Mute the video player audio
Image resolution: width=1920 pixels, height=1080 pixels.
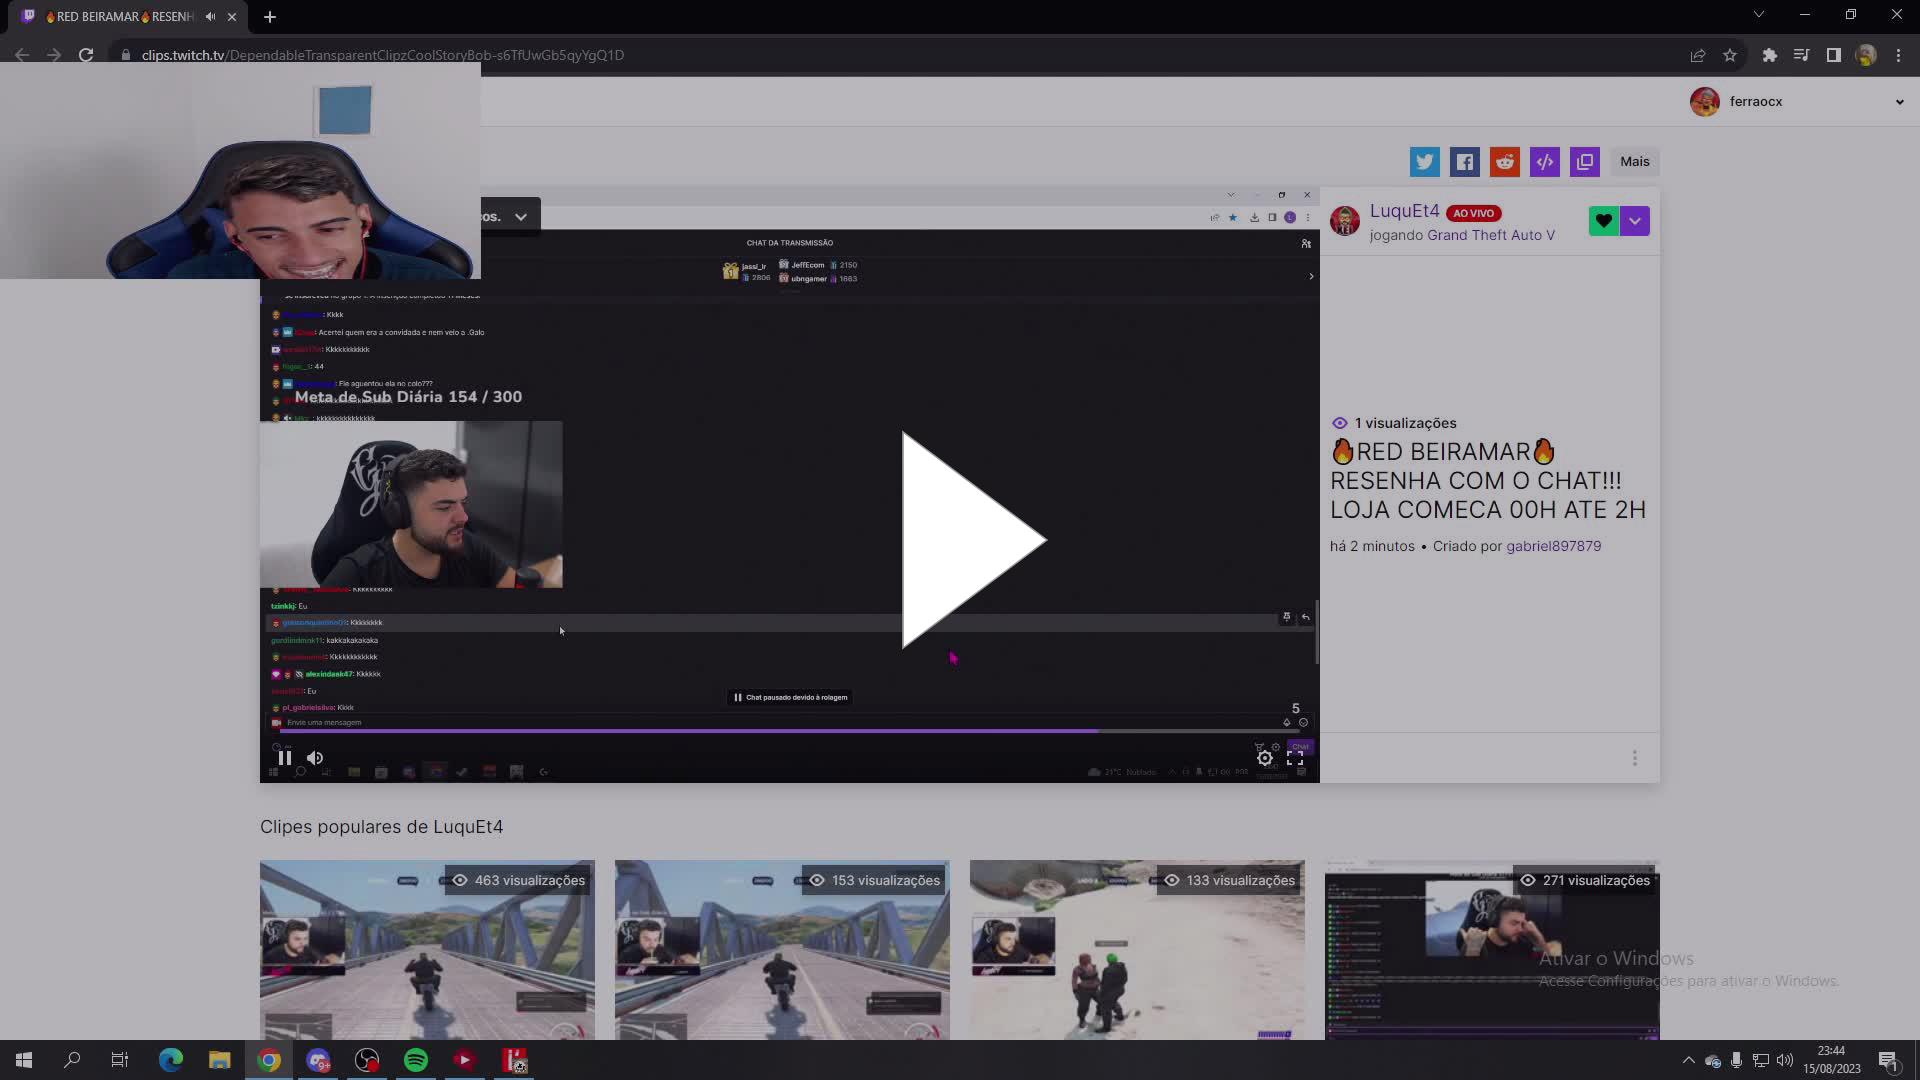[315, 757]
